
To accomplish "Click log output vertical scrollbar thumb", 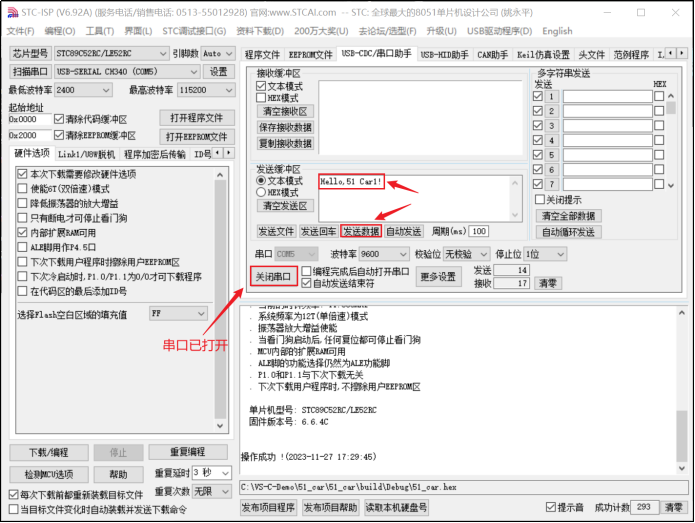I will 681,436.
